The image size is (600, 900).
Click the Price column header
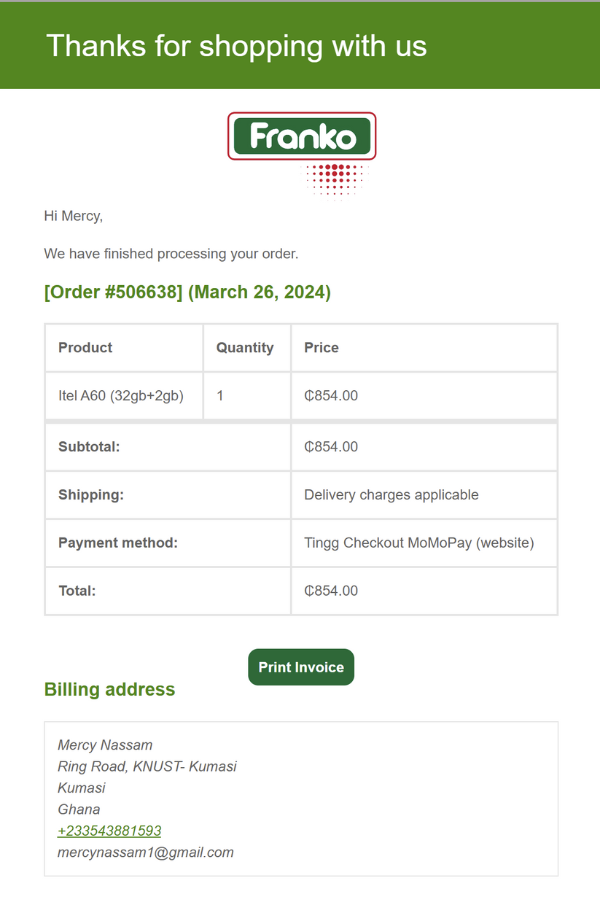(x=320, y=347)
